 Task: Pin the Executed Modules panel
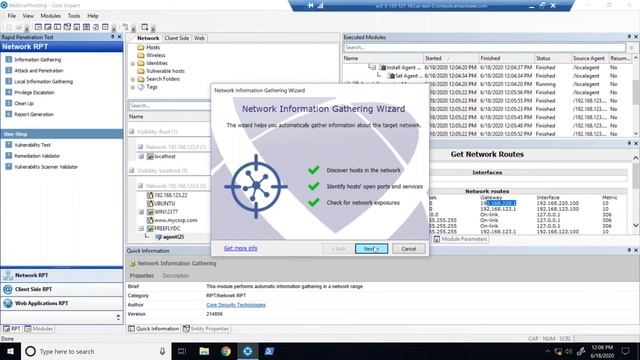pyautogui.click(x=629, y=37)
